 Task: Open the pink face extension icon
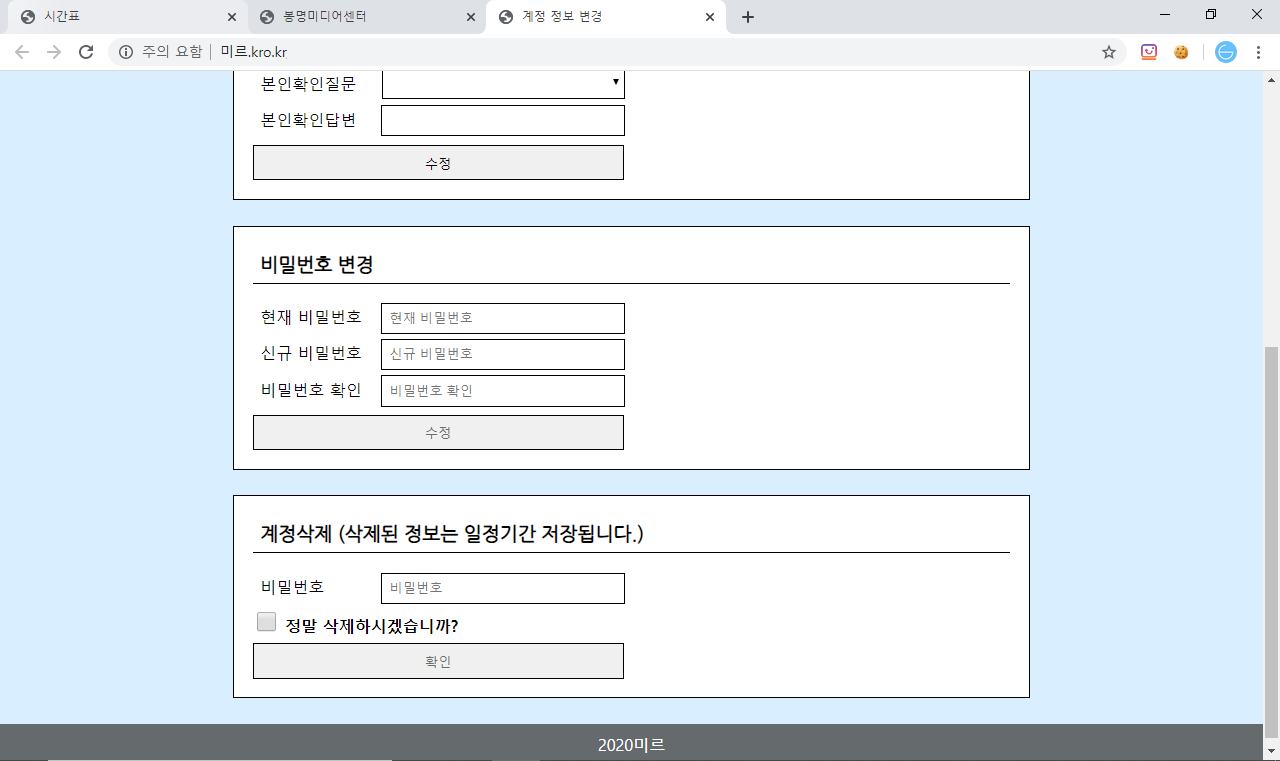(x=1149, y=52)
